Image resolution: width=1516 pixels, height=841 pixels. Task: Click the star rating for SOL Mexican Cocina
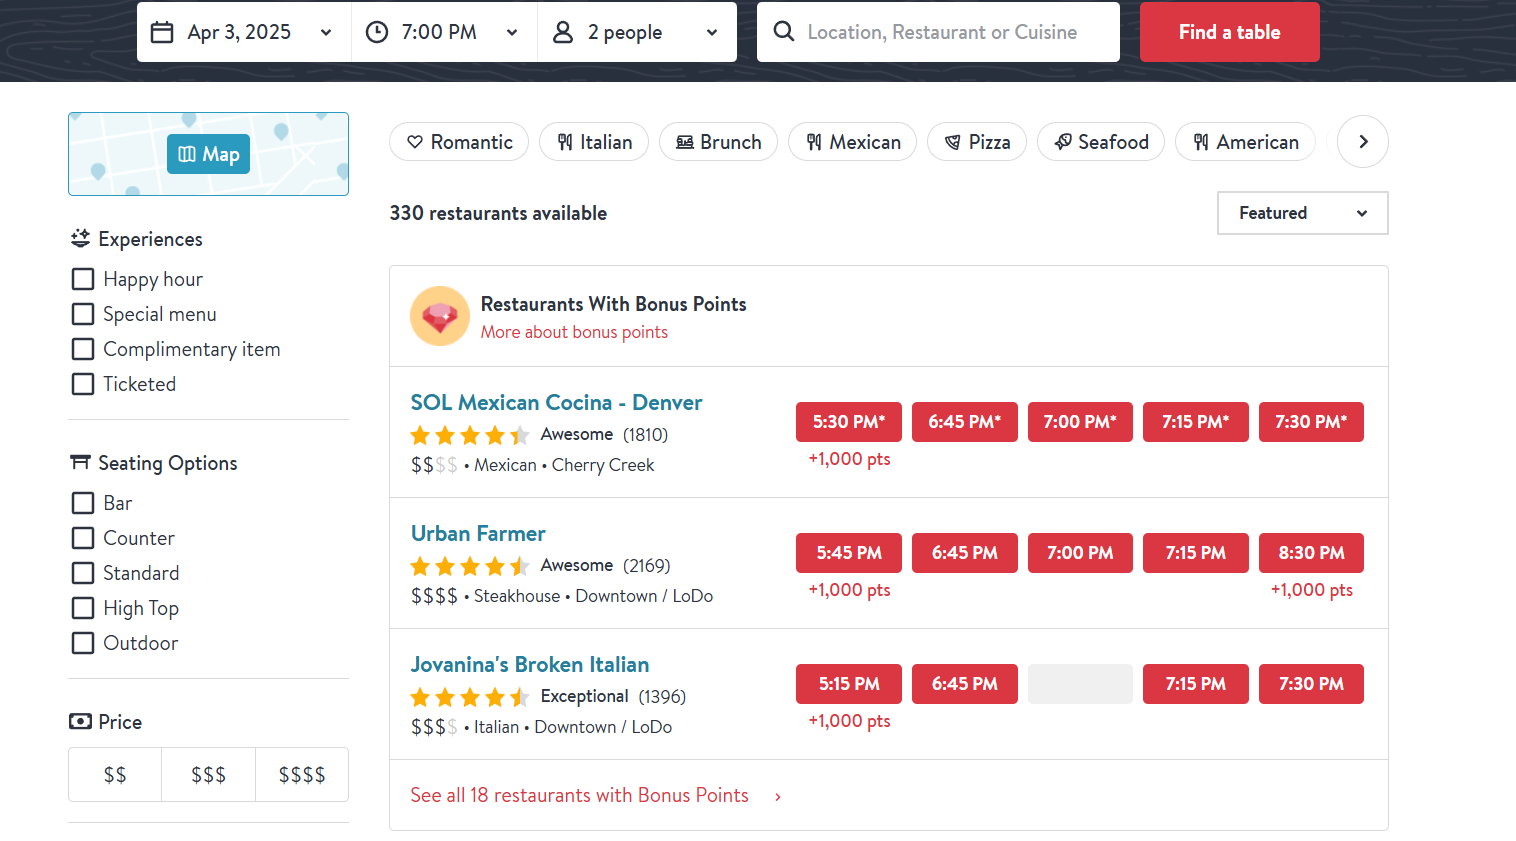470,435
